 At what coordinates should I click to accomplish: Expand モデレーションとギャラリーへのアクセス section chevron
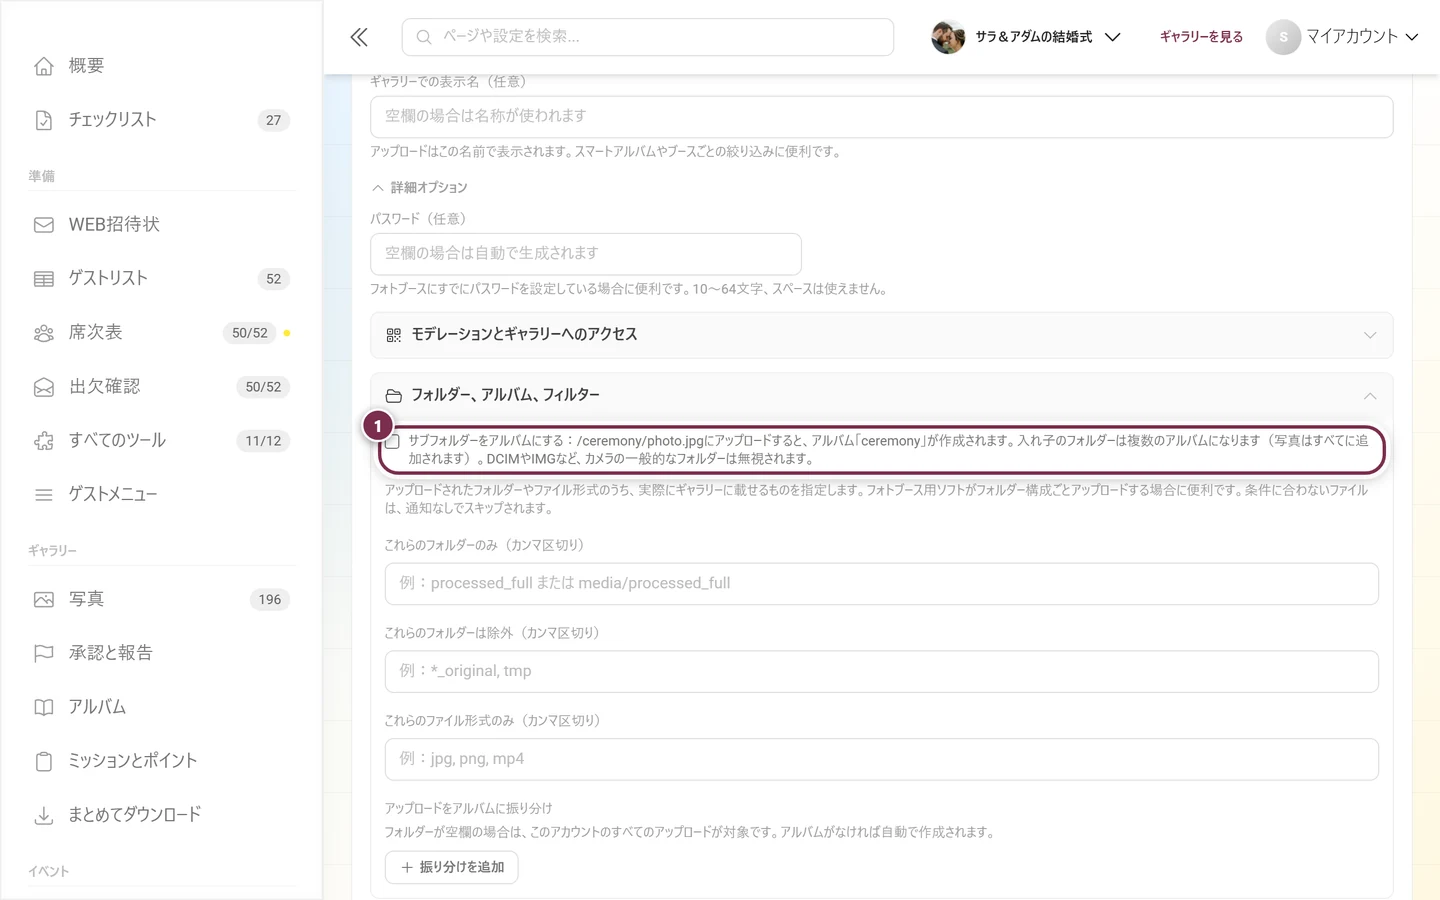[1370, 335]
